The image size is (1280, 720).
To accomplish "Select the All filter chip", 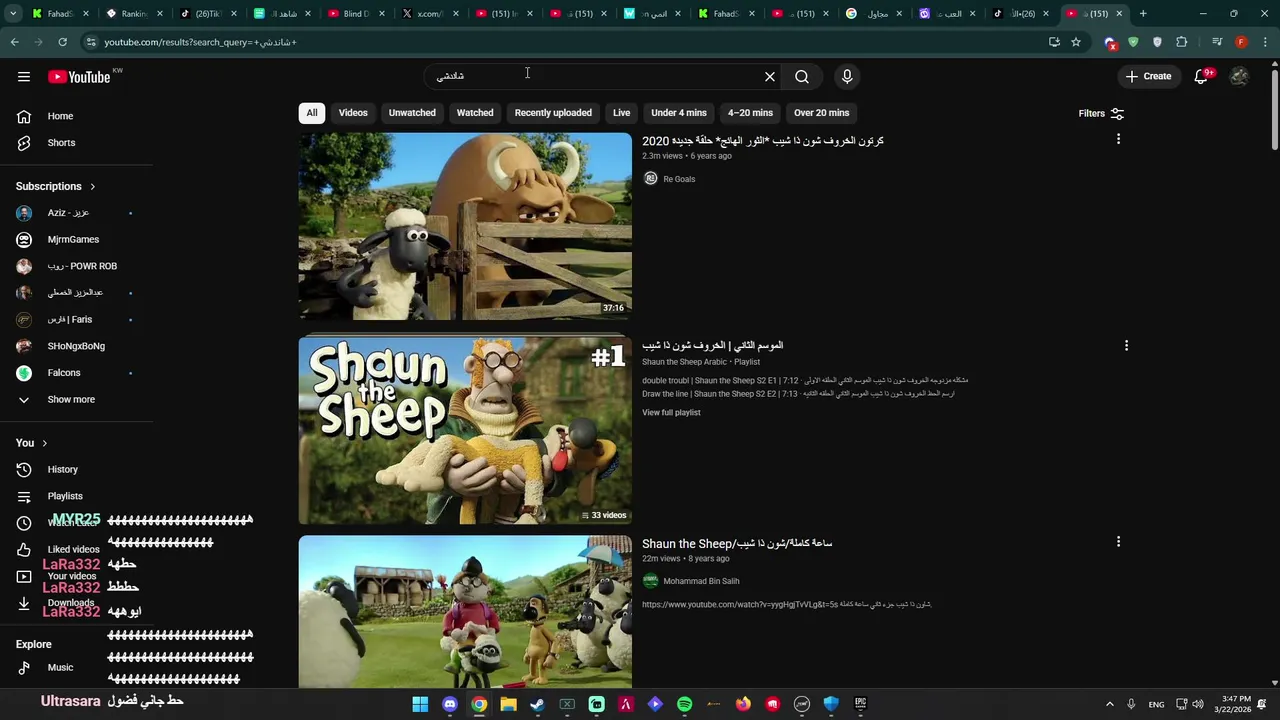I will tap(312, 113).
